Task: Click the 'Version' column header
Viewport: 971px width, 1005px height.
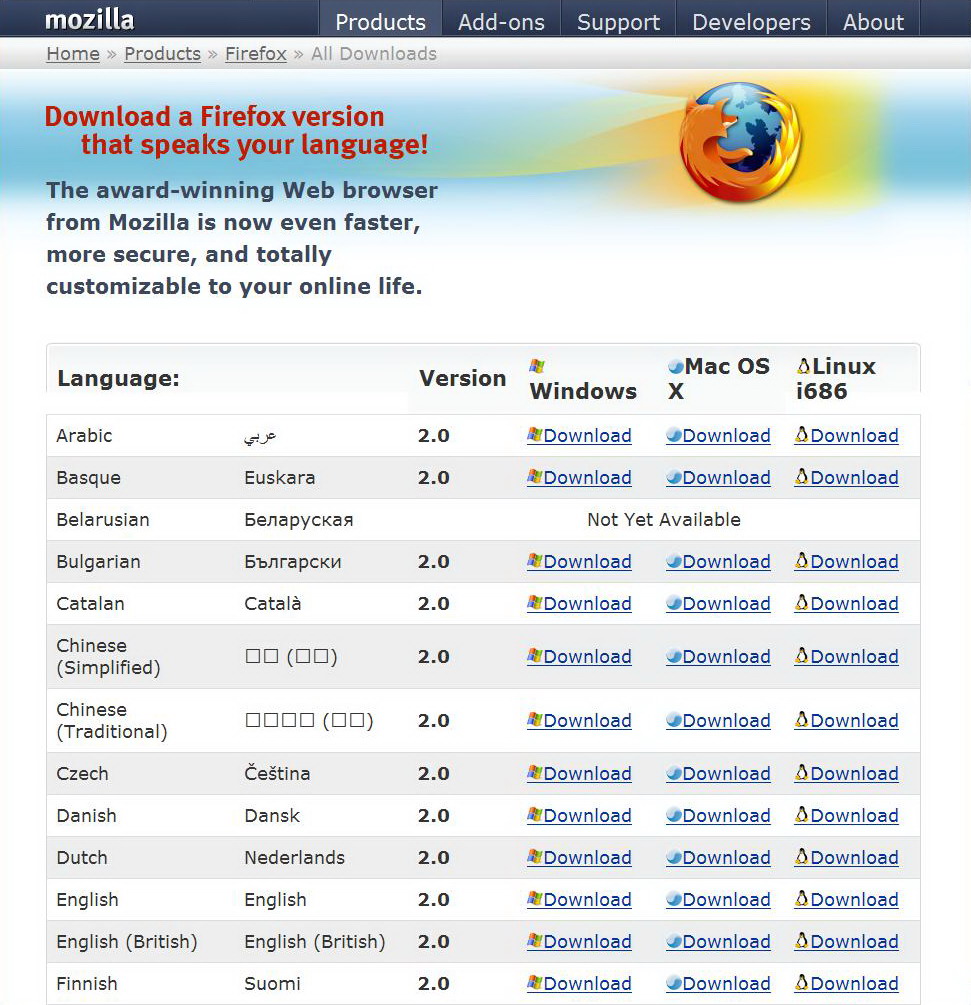Action: pos(463,378)
